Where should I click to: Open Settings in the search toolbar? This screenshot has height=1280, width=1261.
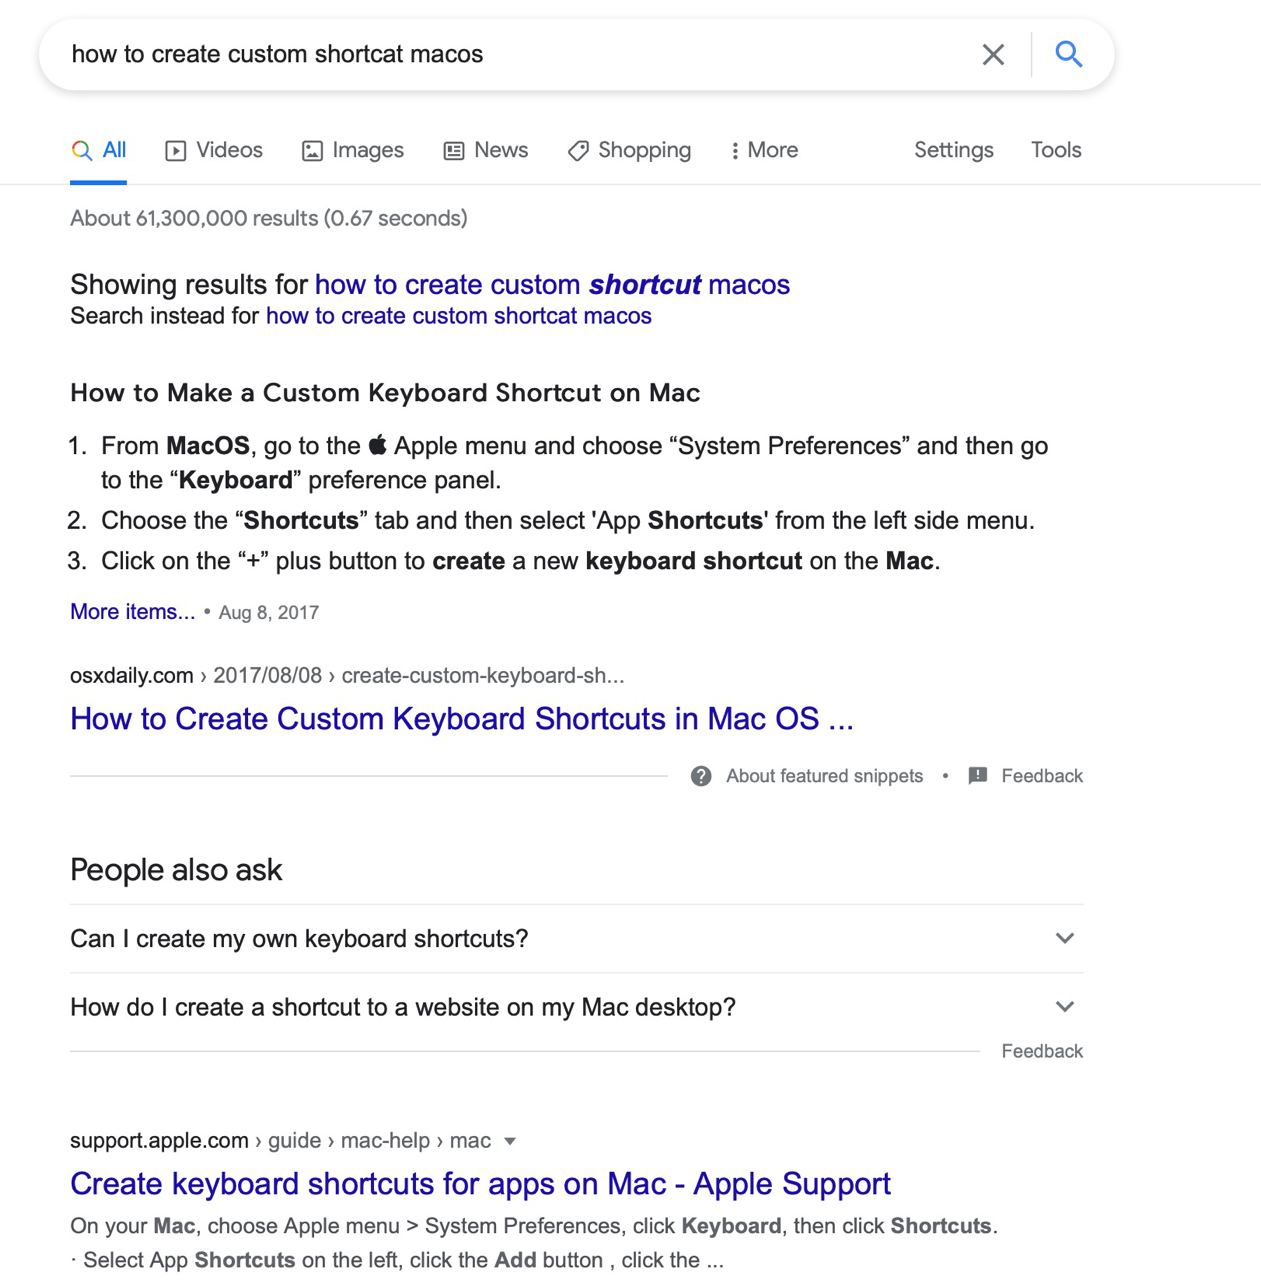click(x=953, y=150)
